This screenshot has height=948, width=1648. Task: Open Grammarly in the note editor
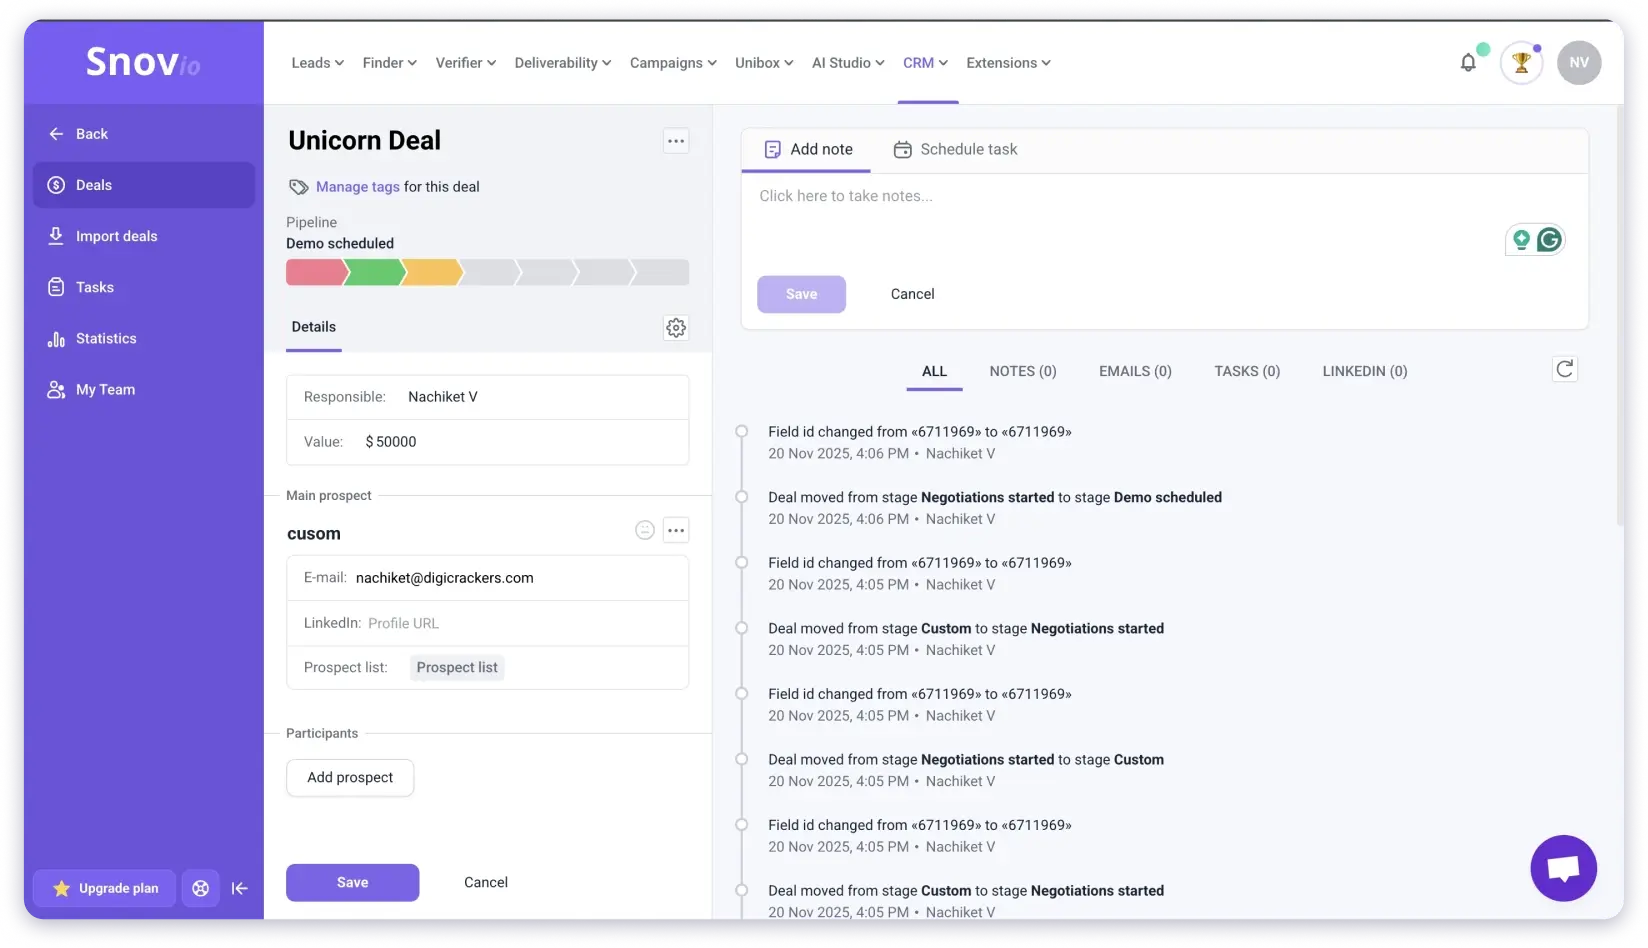click(x=1550, y=239)
